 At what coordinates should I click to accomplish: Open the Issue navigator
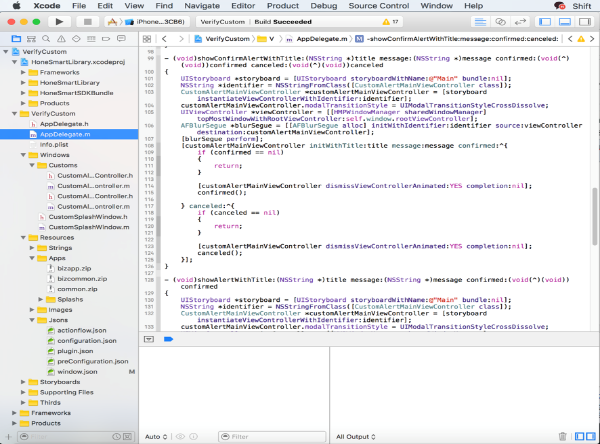(61, 39)
